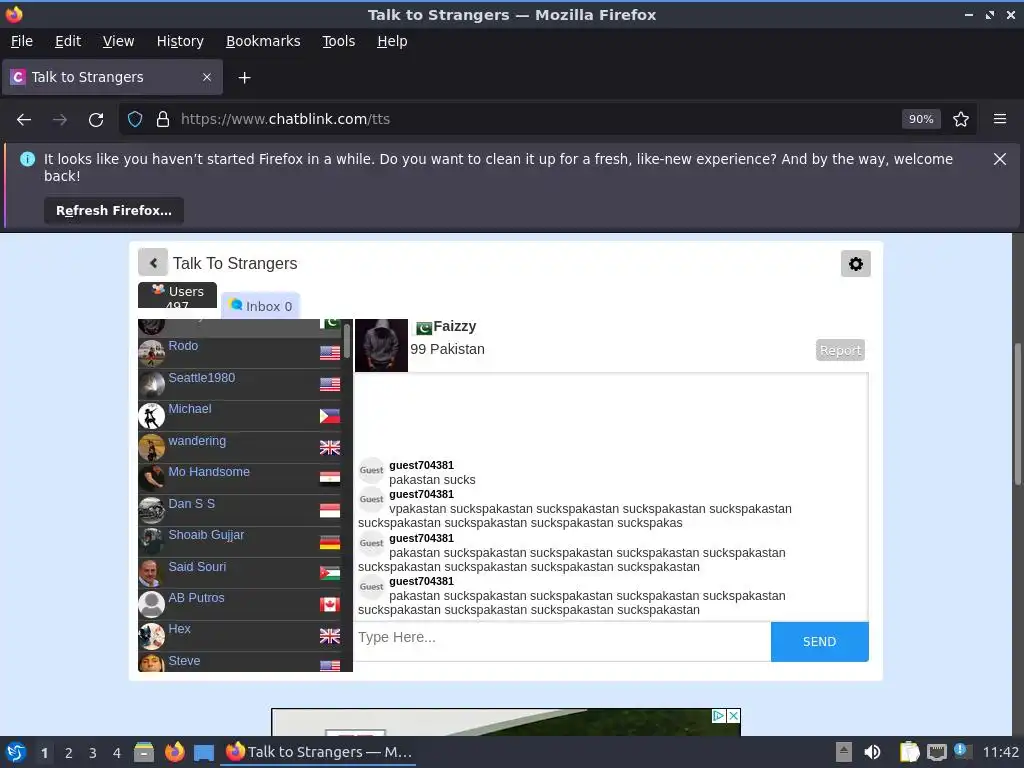Image resolution: width=1024 pixels, height=768 pixels.
Task: Click the Philippines flag beside Michael
Action: click(x=330, y=416)
